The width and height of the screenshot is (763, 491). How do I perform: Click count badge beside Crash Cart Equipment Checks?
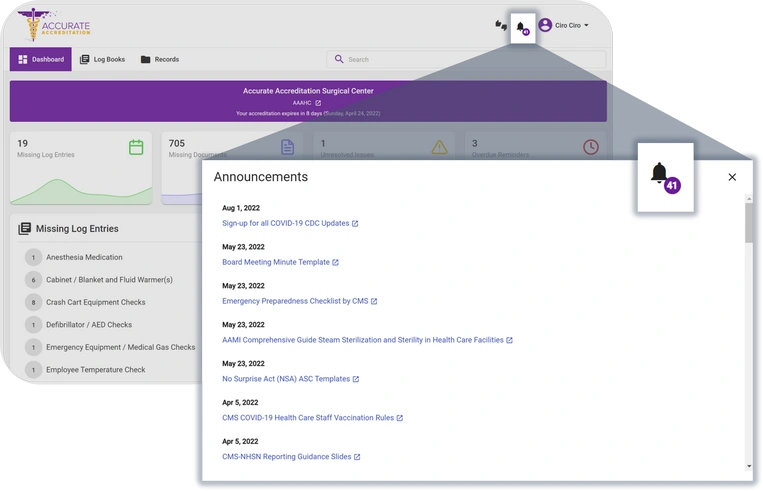pyautogui.click(x=33, y=302)
